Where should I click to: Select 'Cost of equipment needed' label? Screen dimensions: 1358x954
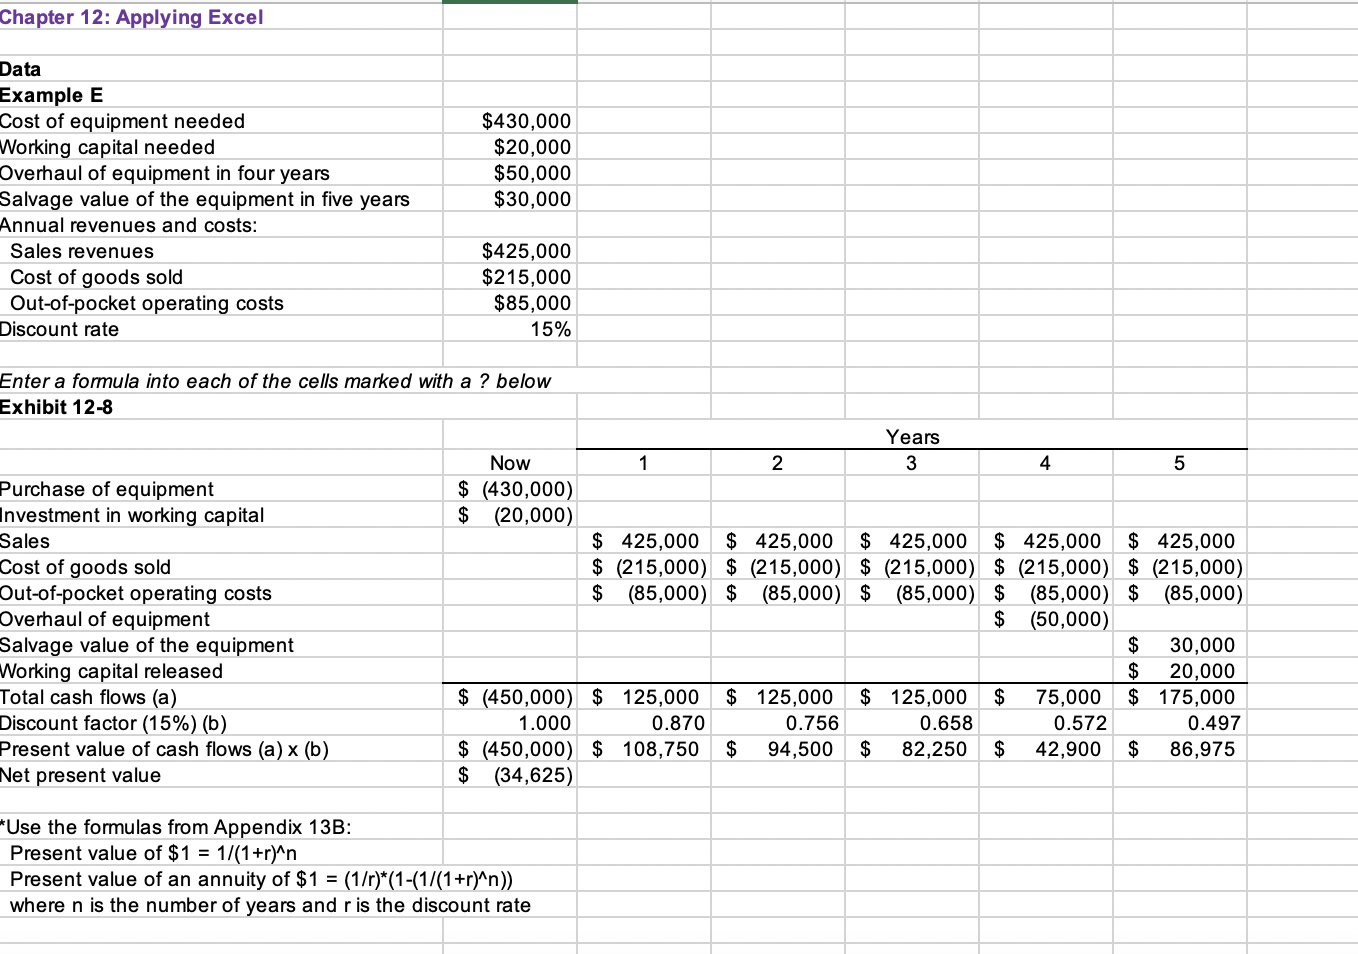(x=123, y=121)
